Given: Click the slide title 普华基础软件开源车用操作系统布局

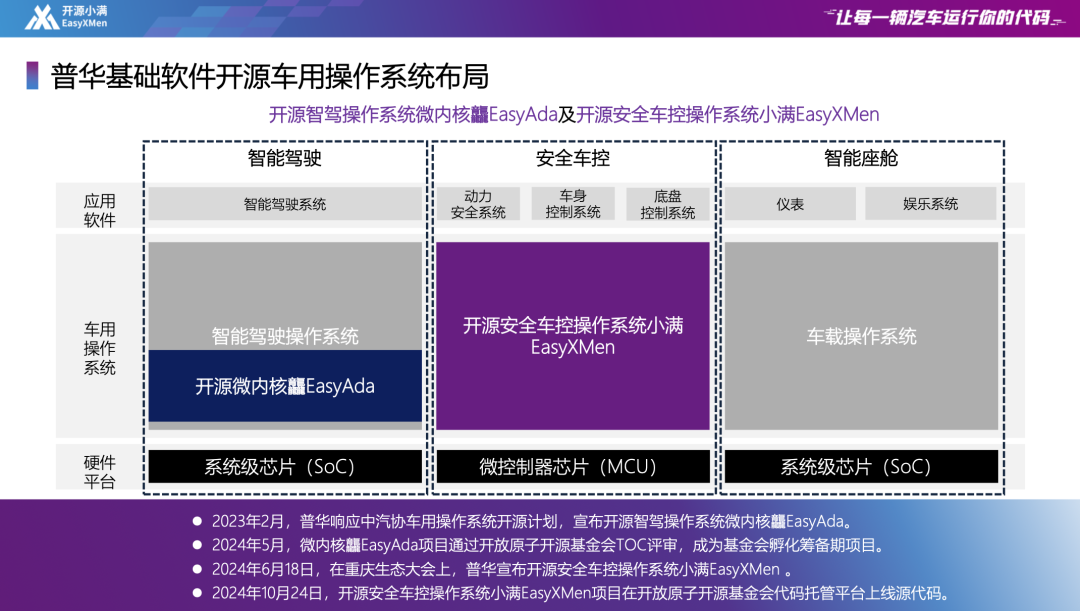Looking at the screenshot, I should coord(269,76).
